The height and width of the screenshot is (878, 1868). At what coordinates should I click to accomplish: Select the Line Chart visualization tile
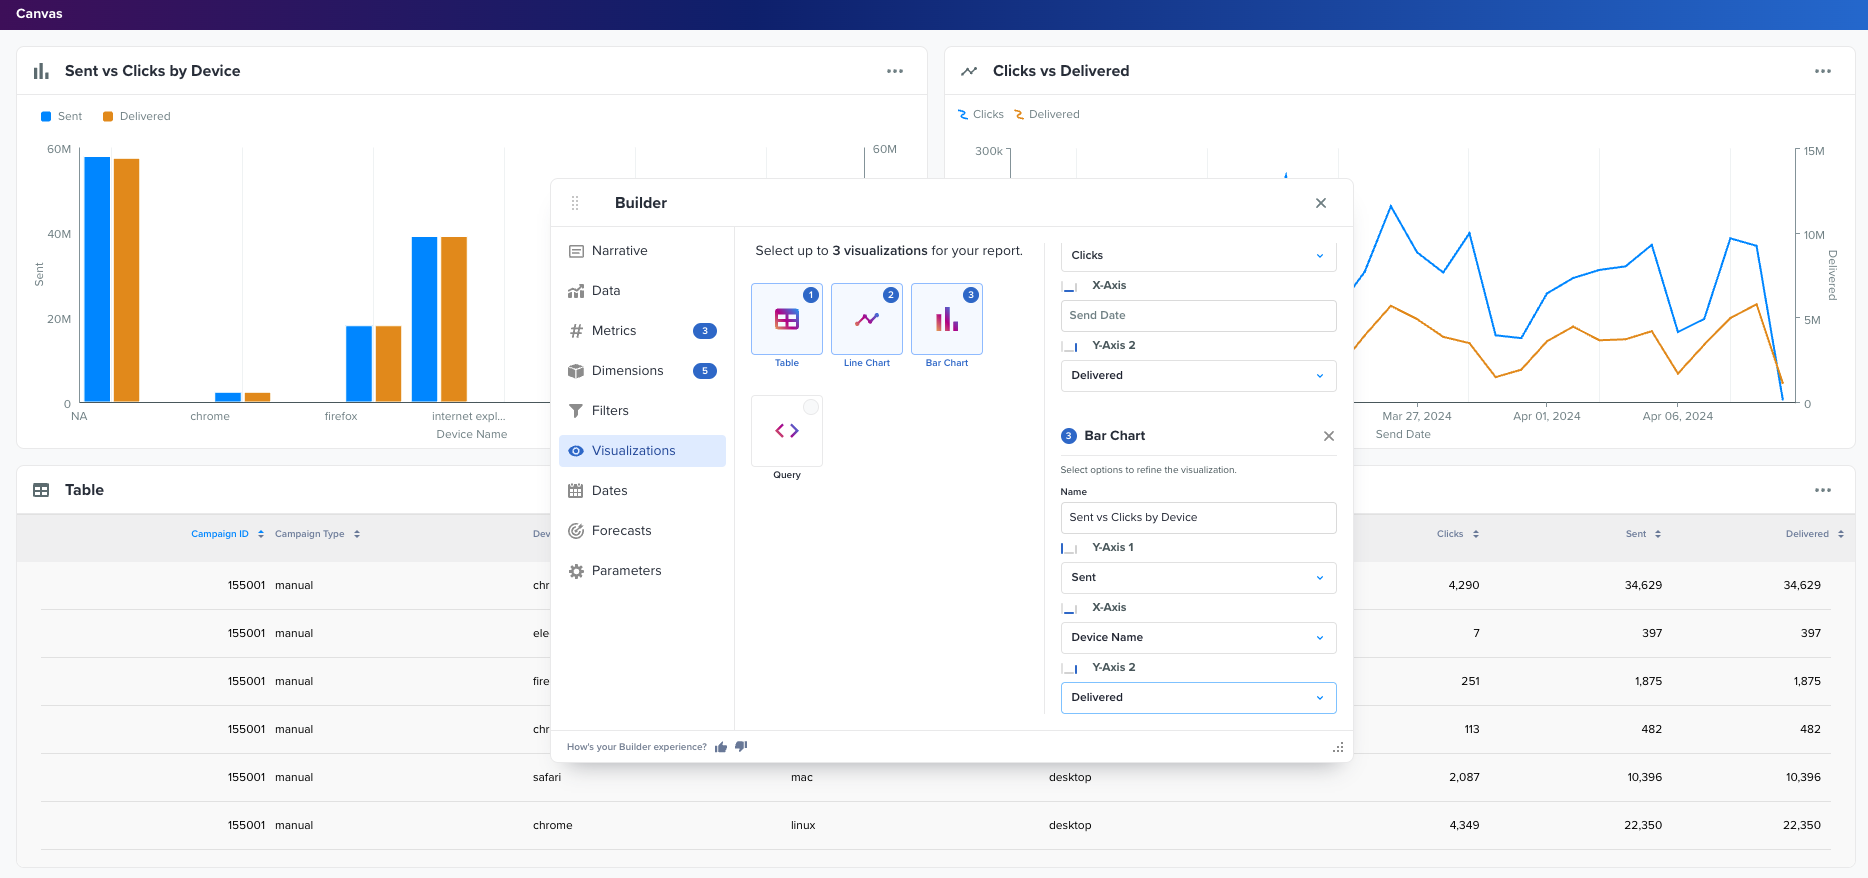[867, 319]
